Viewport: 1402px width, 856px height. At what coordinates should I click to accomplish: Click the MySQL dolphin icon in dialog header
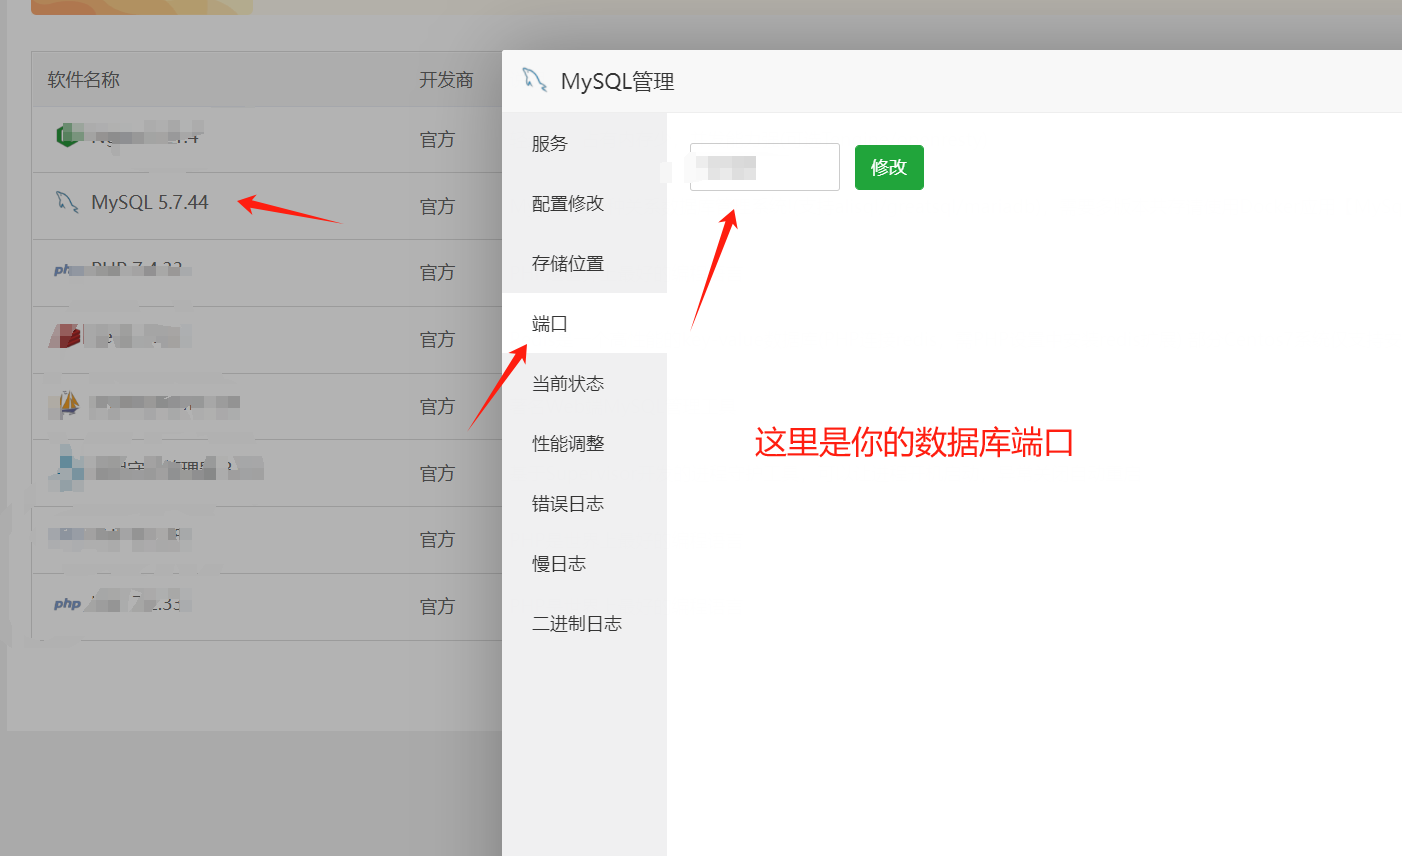tap(535, 80)
